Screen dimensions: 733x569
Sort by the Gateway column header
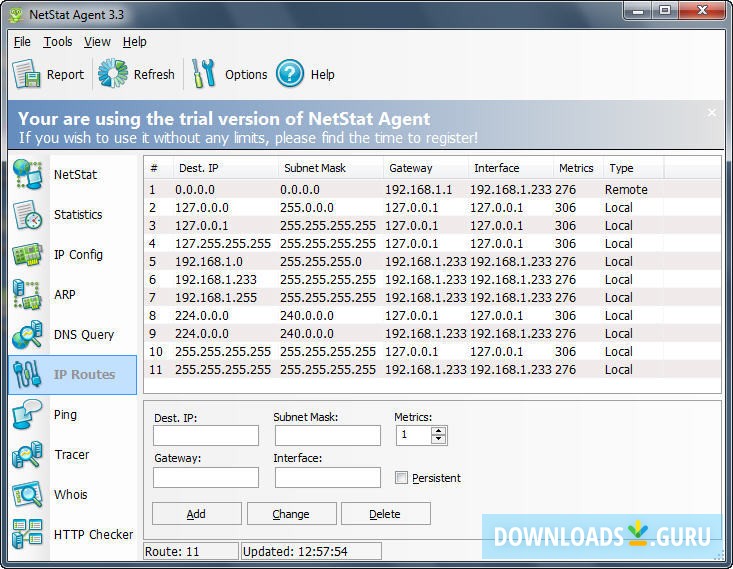[425, 168]
